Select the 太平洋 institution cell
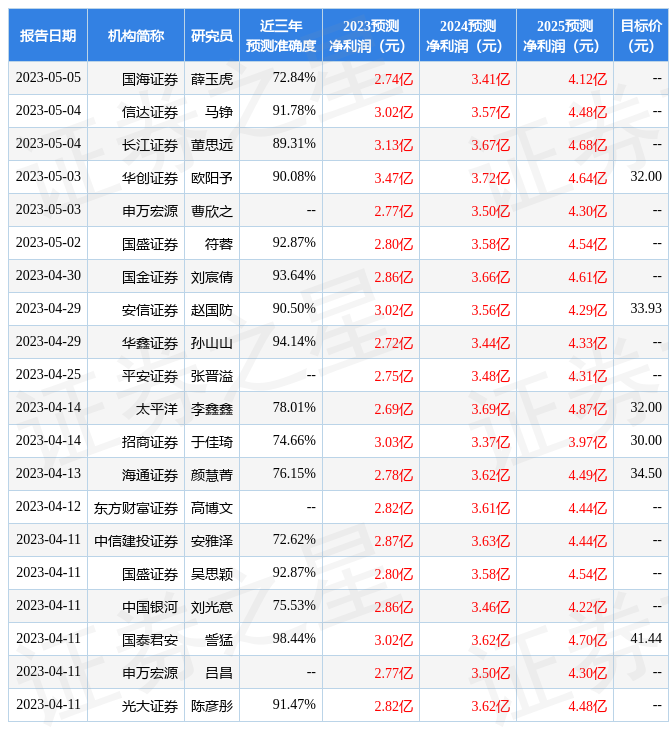 [135, 409]
